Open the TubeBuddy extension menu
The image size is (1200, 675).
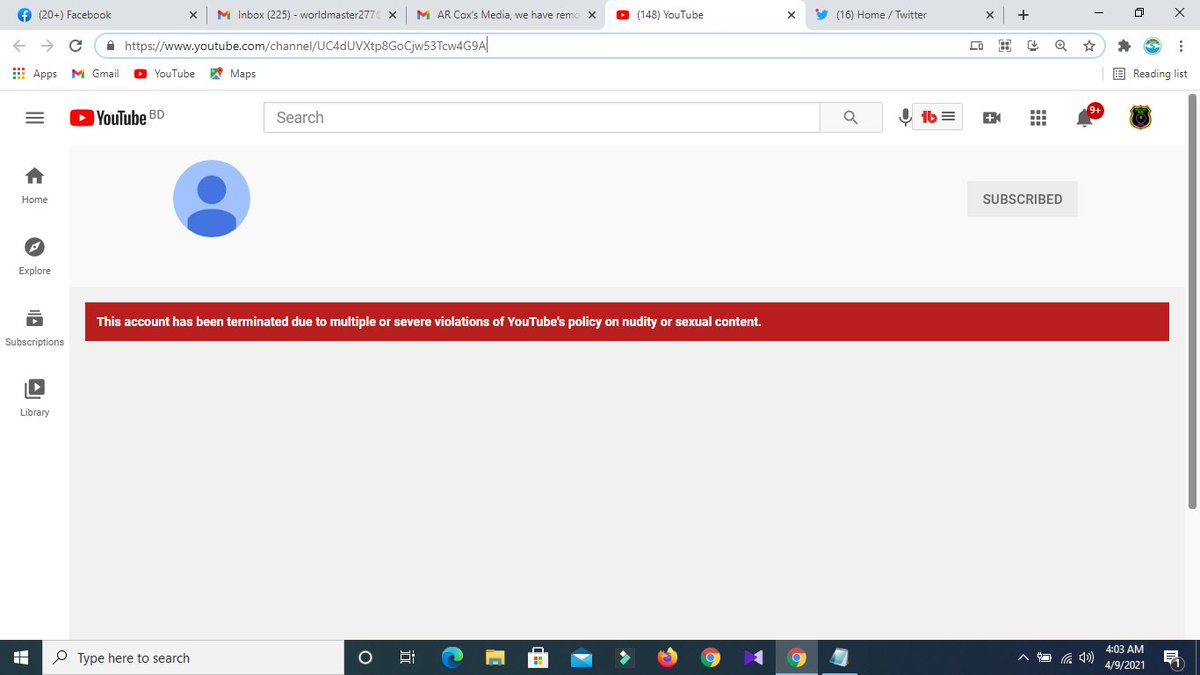pos(940,117)
